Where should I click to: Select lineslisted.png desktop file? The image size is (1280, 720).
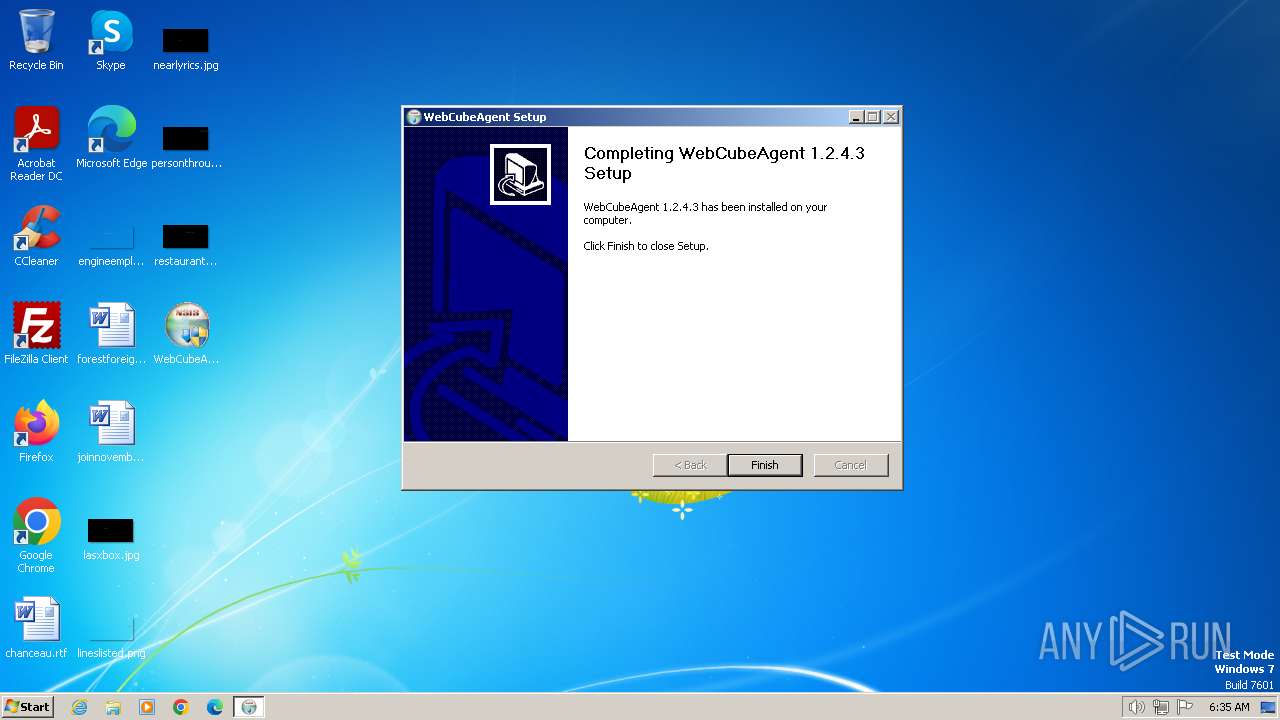[x=111, y=636]
